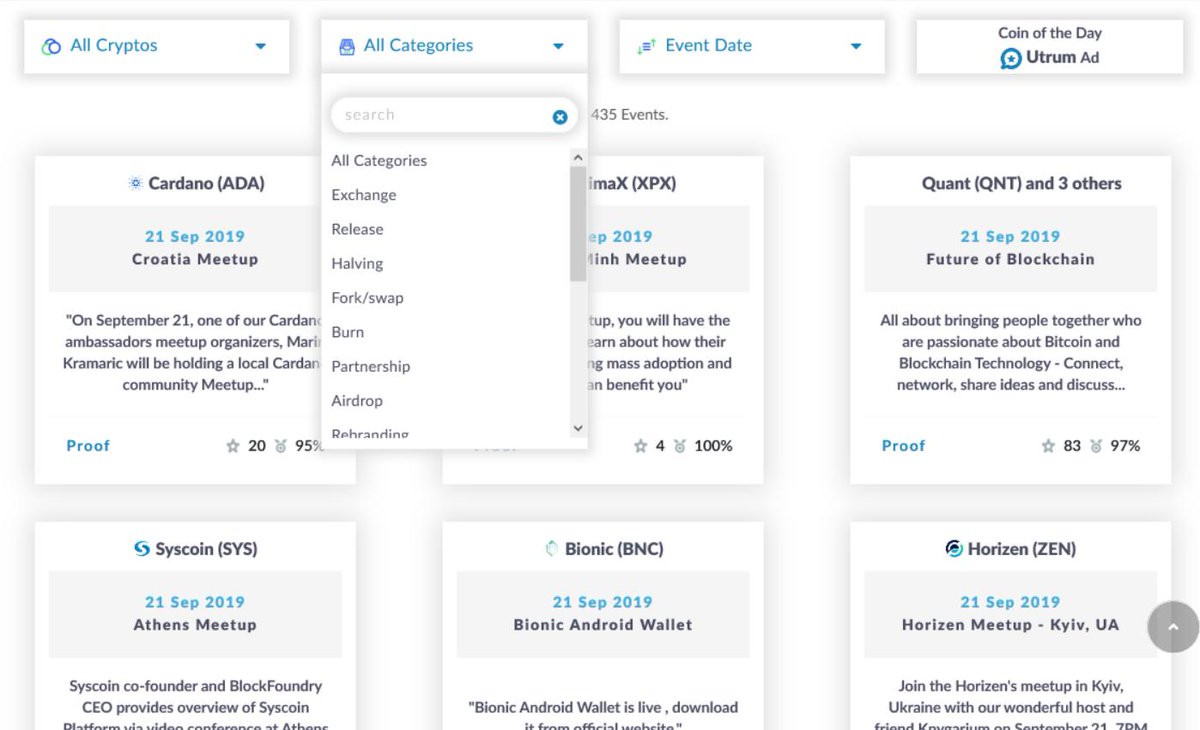
Task: Click the 21 Sep 2019 date on Syscoin card
Action: 195,602
